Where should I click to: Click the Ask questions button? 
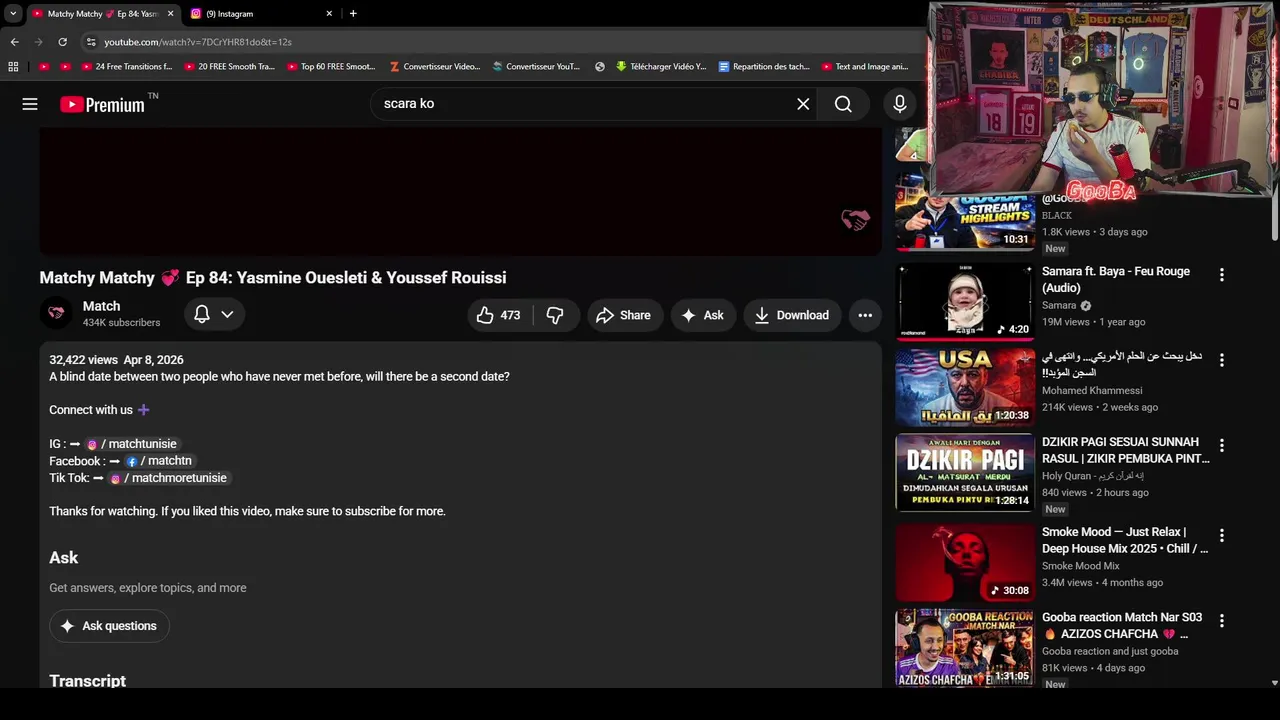coord(109,626)
